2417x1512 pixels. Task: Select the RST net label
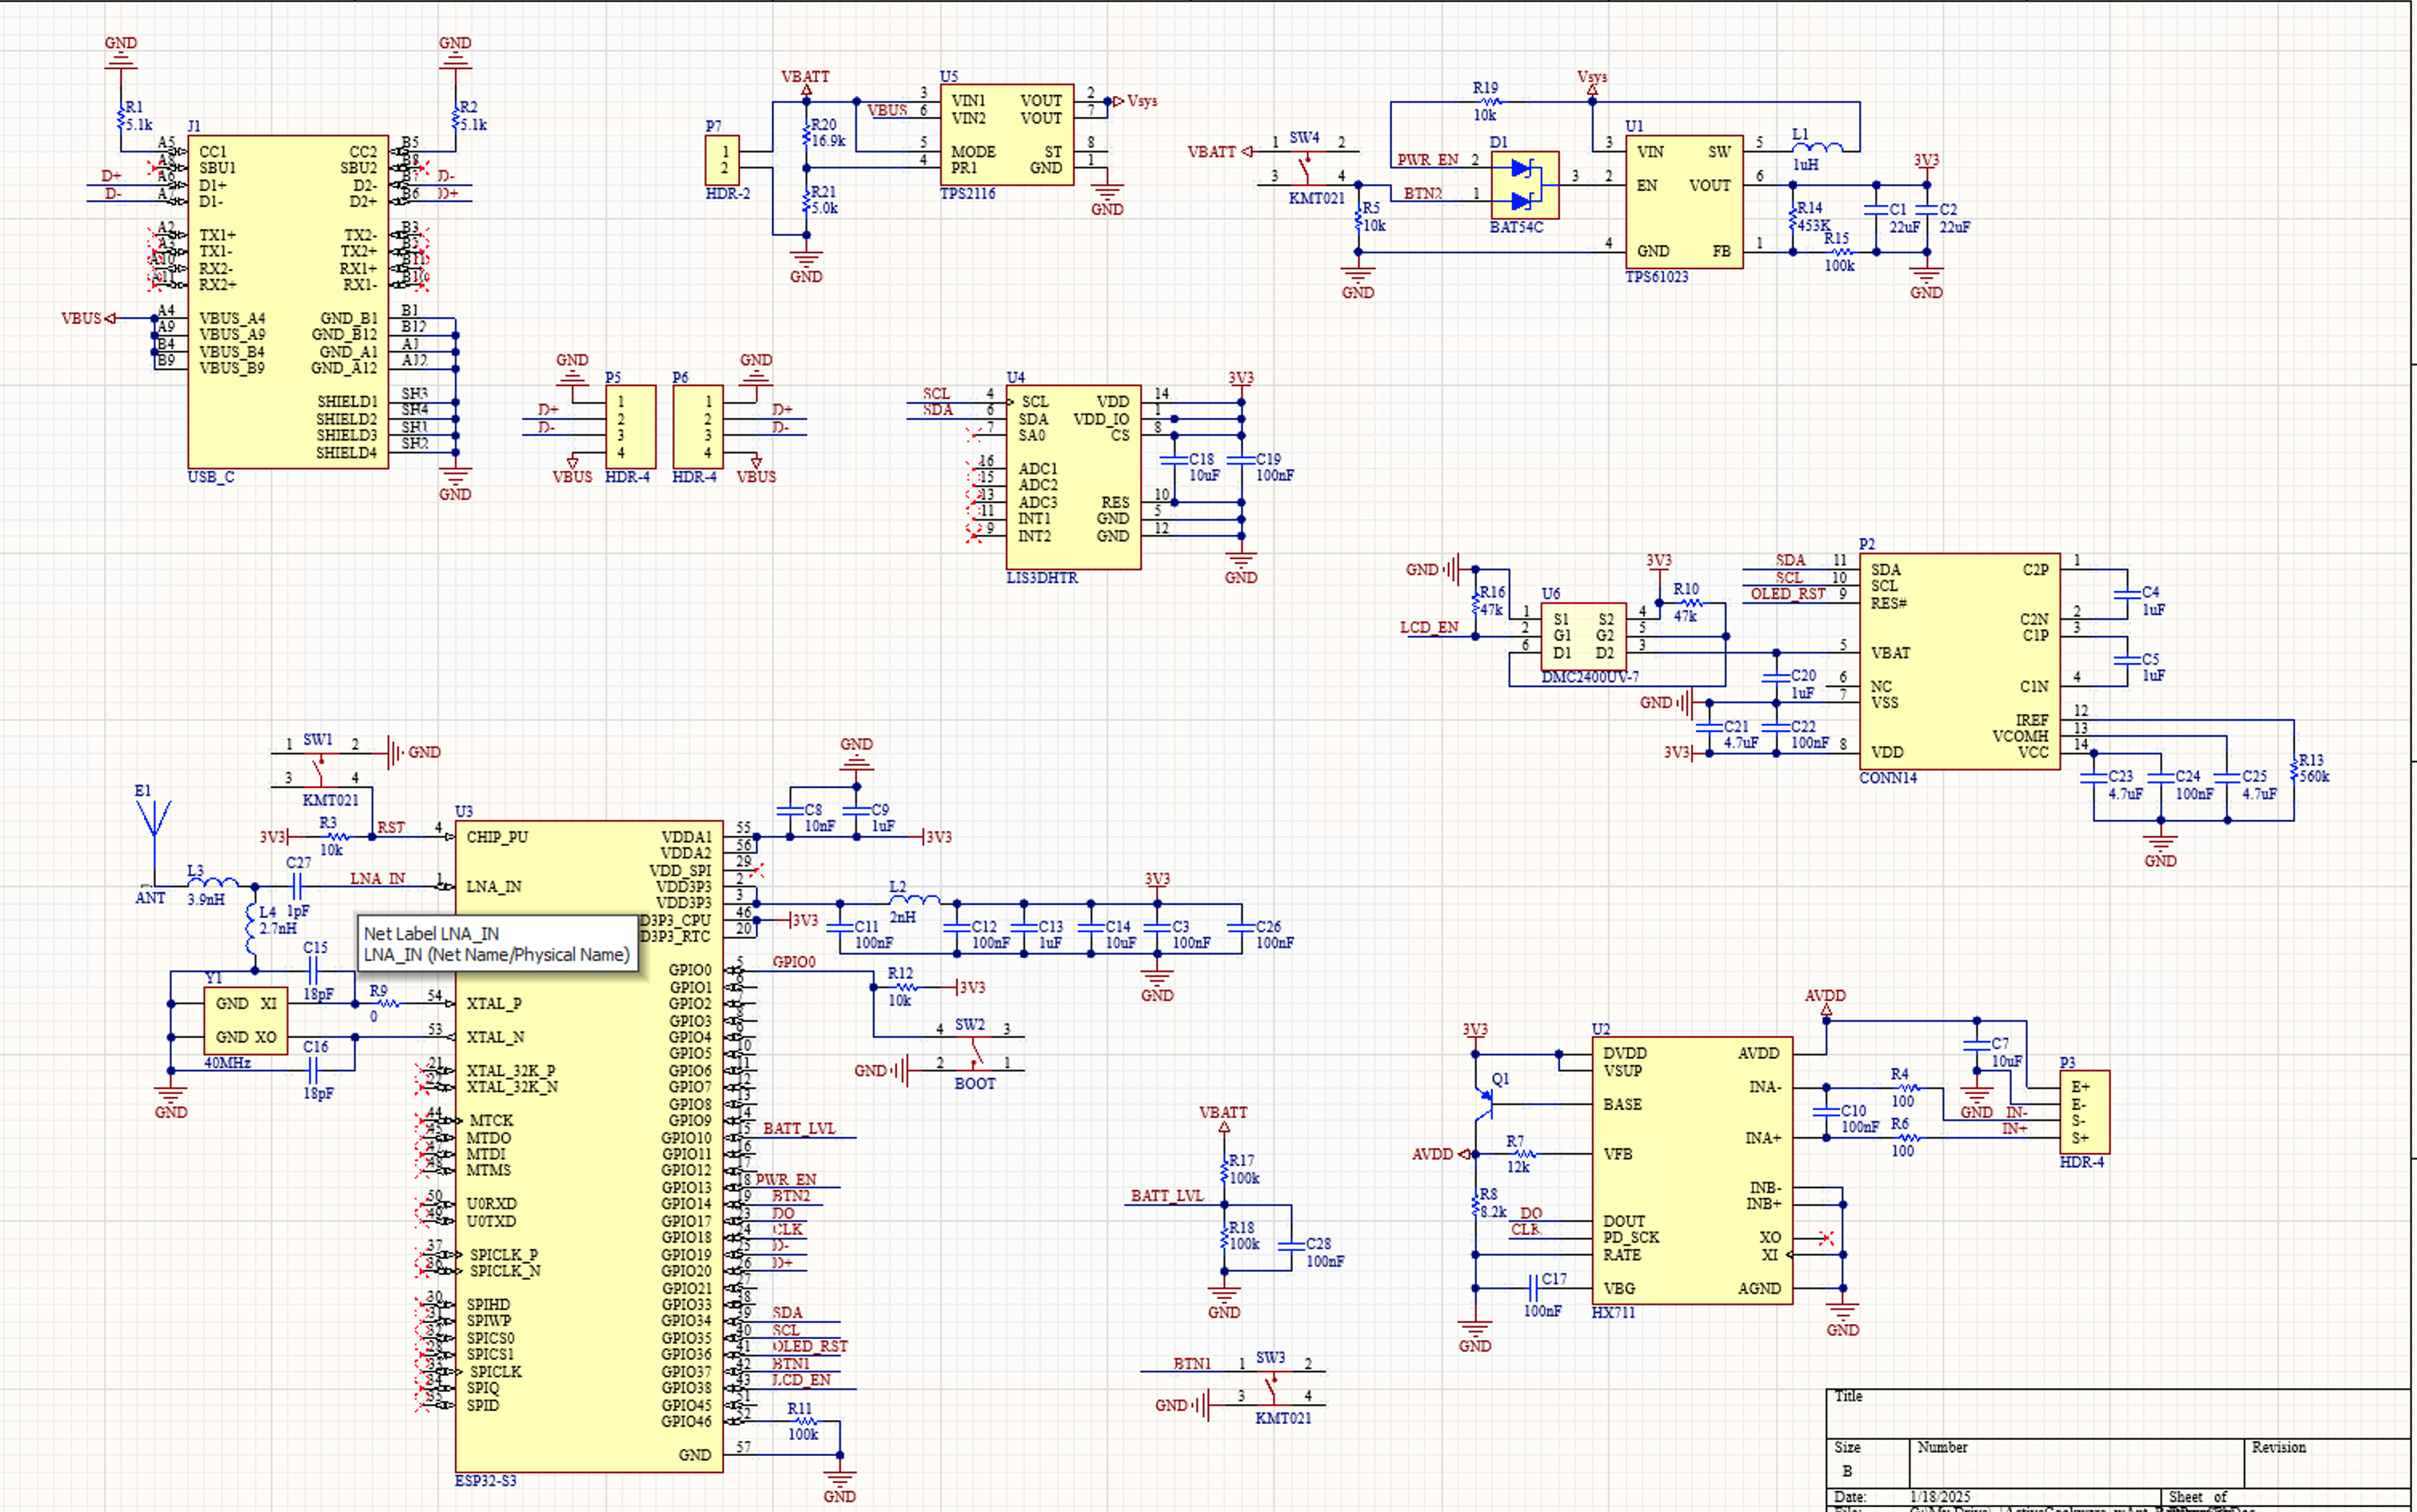391,827
